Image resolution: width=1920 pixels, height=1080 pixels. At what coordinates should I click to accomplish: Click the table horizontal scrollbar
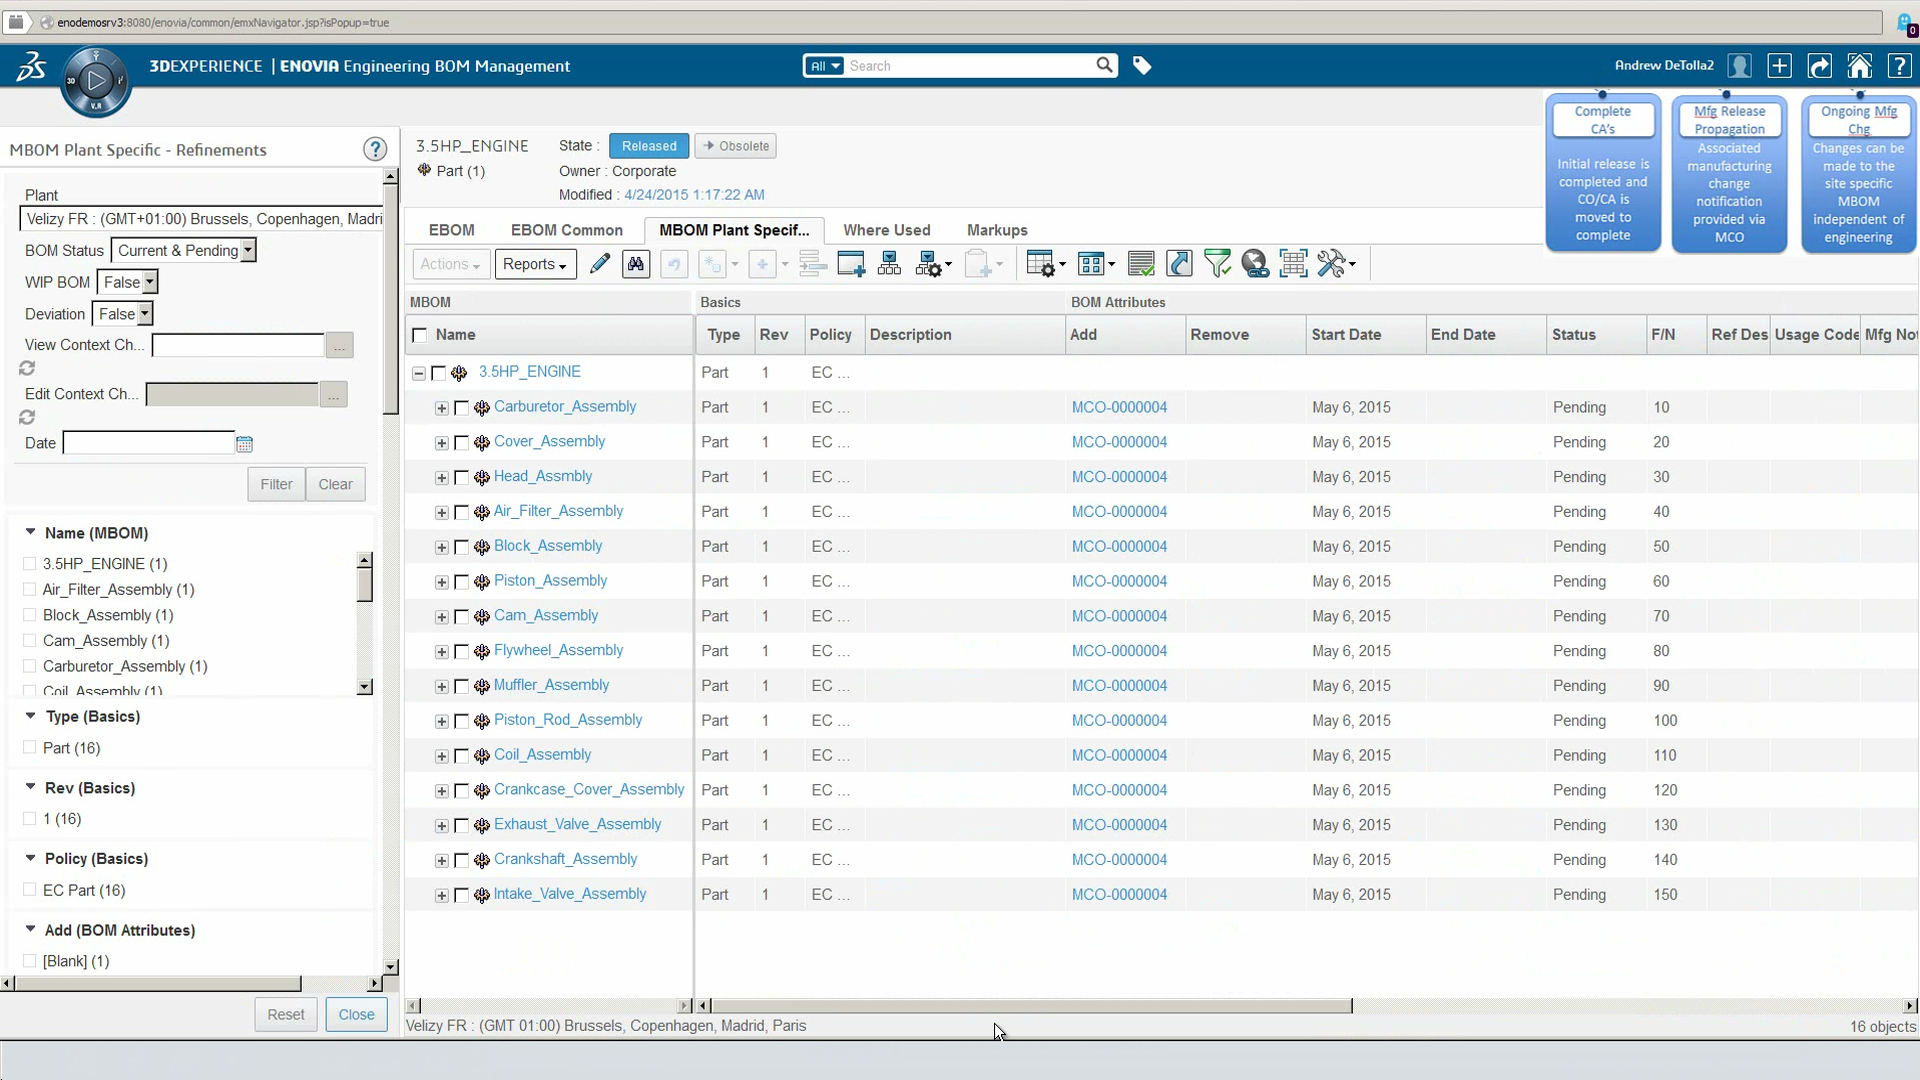[1031, 1006]
